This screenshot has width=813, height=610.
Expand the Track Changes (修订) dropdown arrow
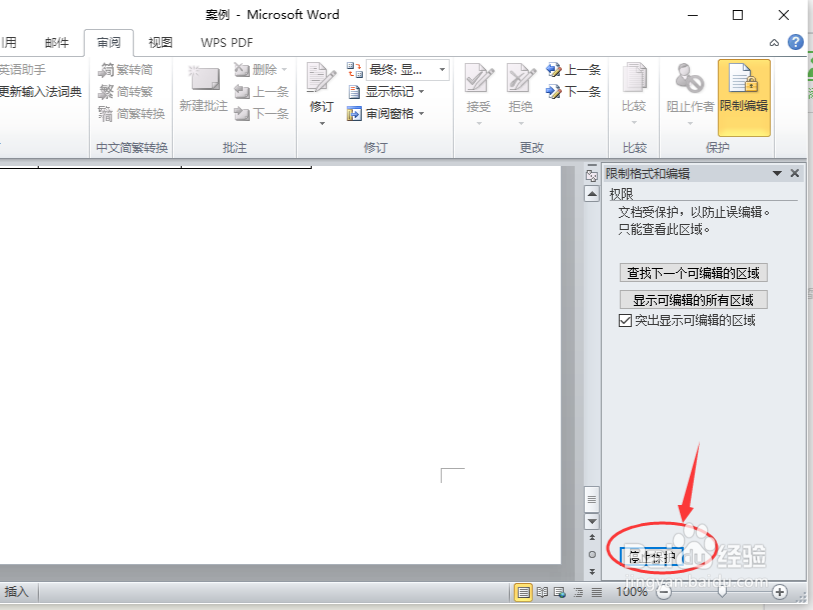point(321,123)
